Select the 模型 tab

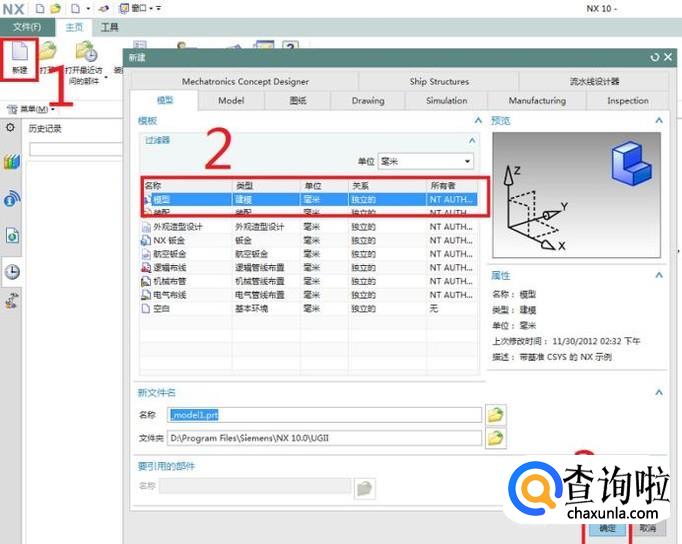(x=164, y=100)
